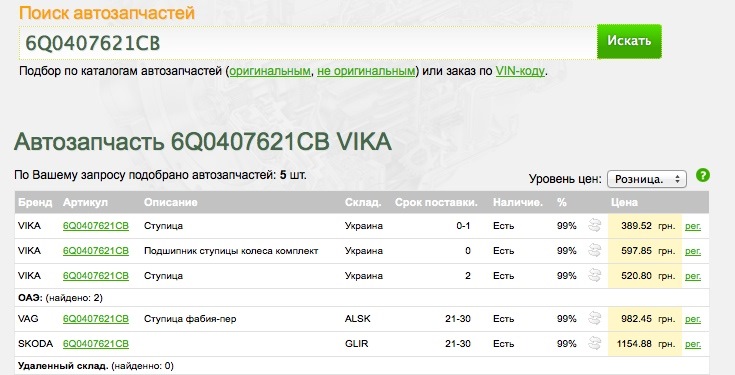Select the price 597.85 грн. cell
This screenshot has height=375, width=735.
click(645, 251)
